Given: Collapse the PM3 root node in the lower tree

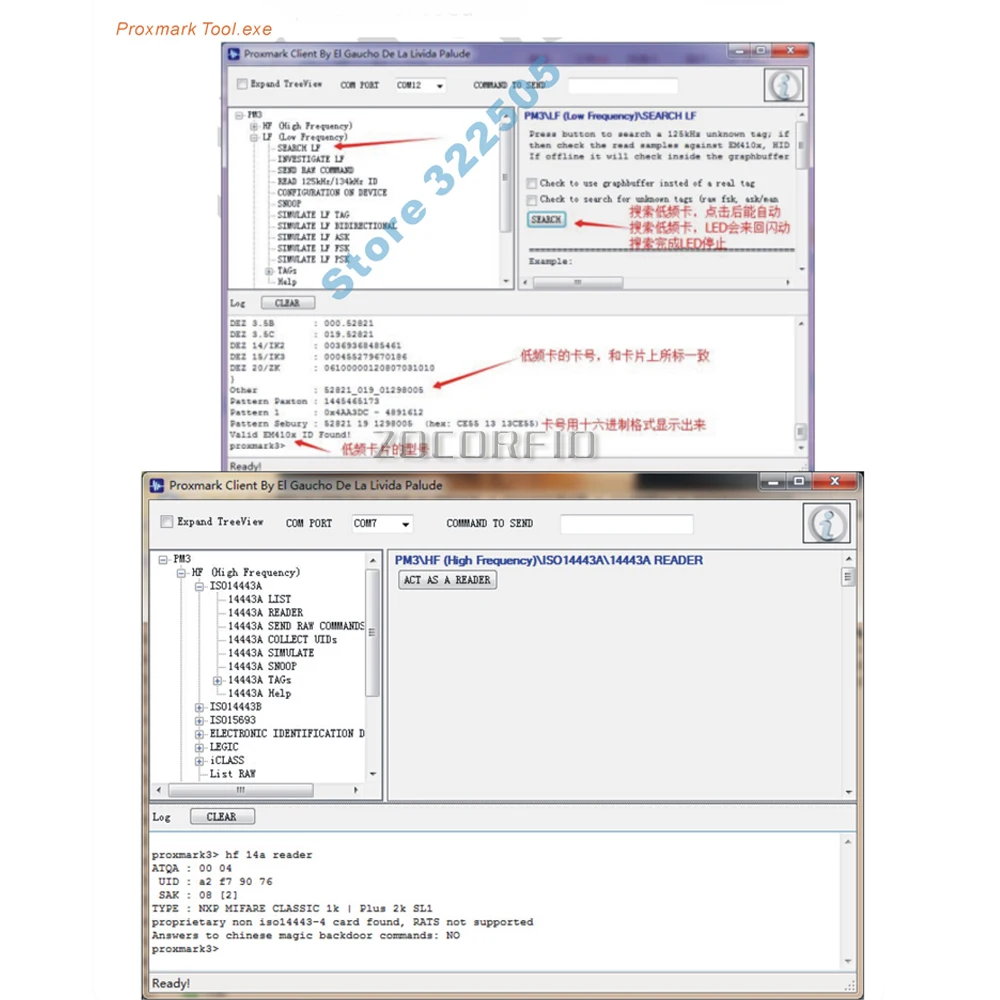Looking at the screenshot, I should point(163,559).
